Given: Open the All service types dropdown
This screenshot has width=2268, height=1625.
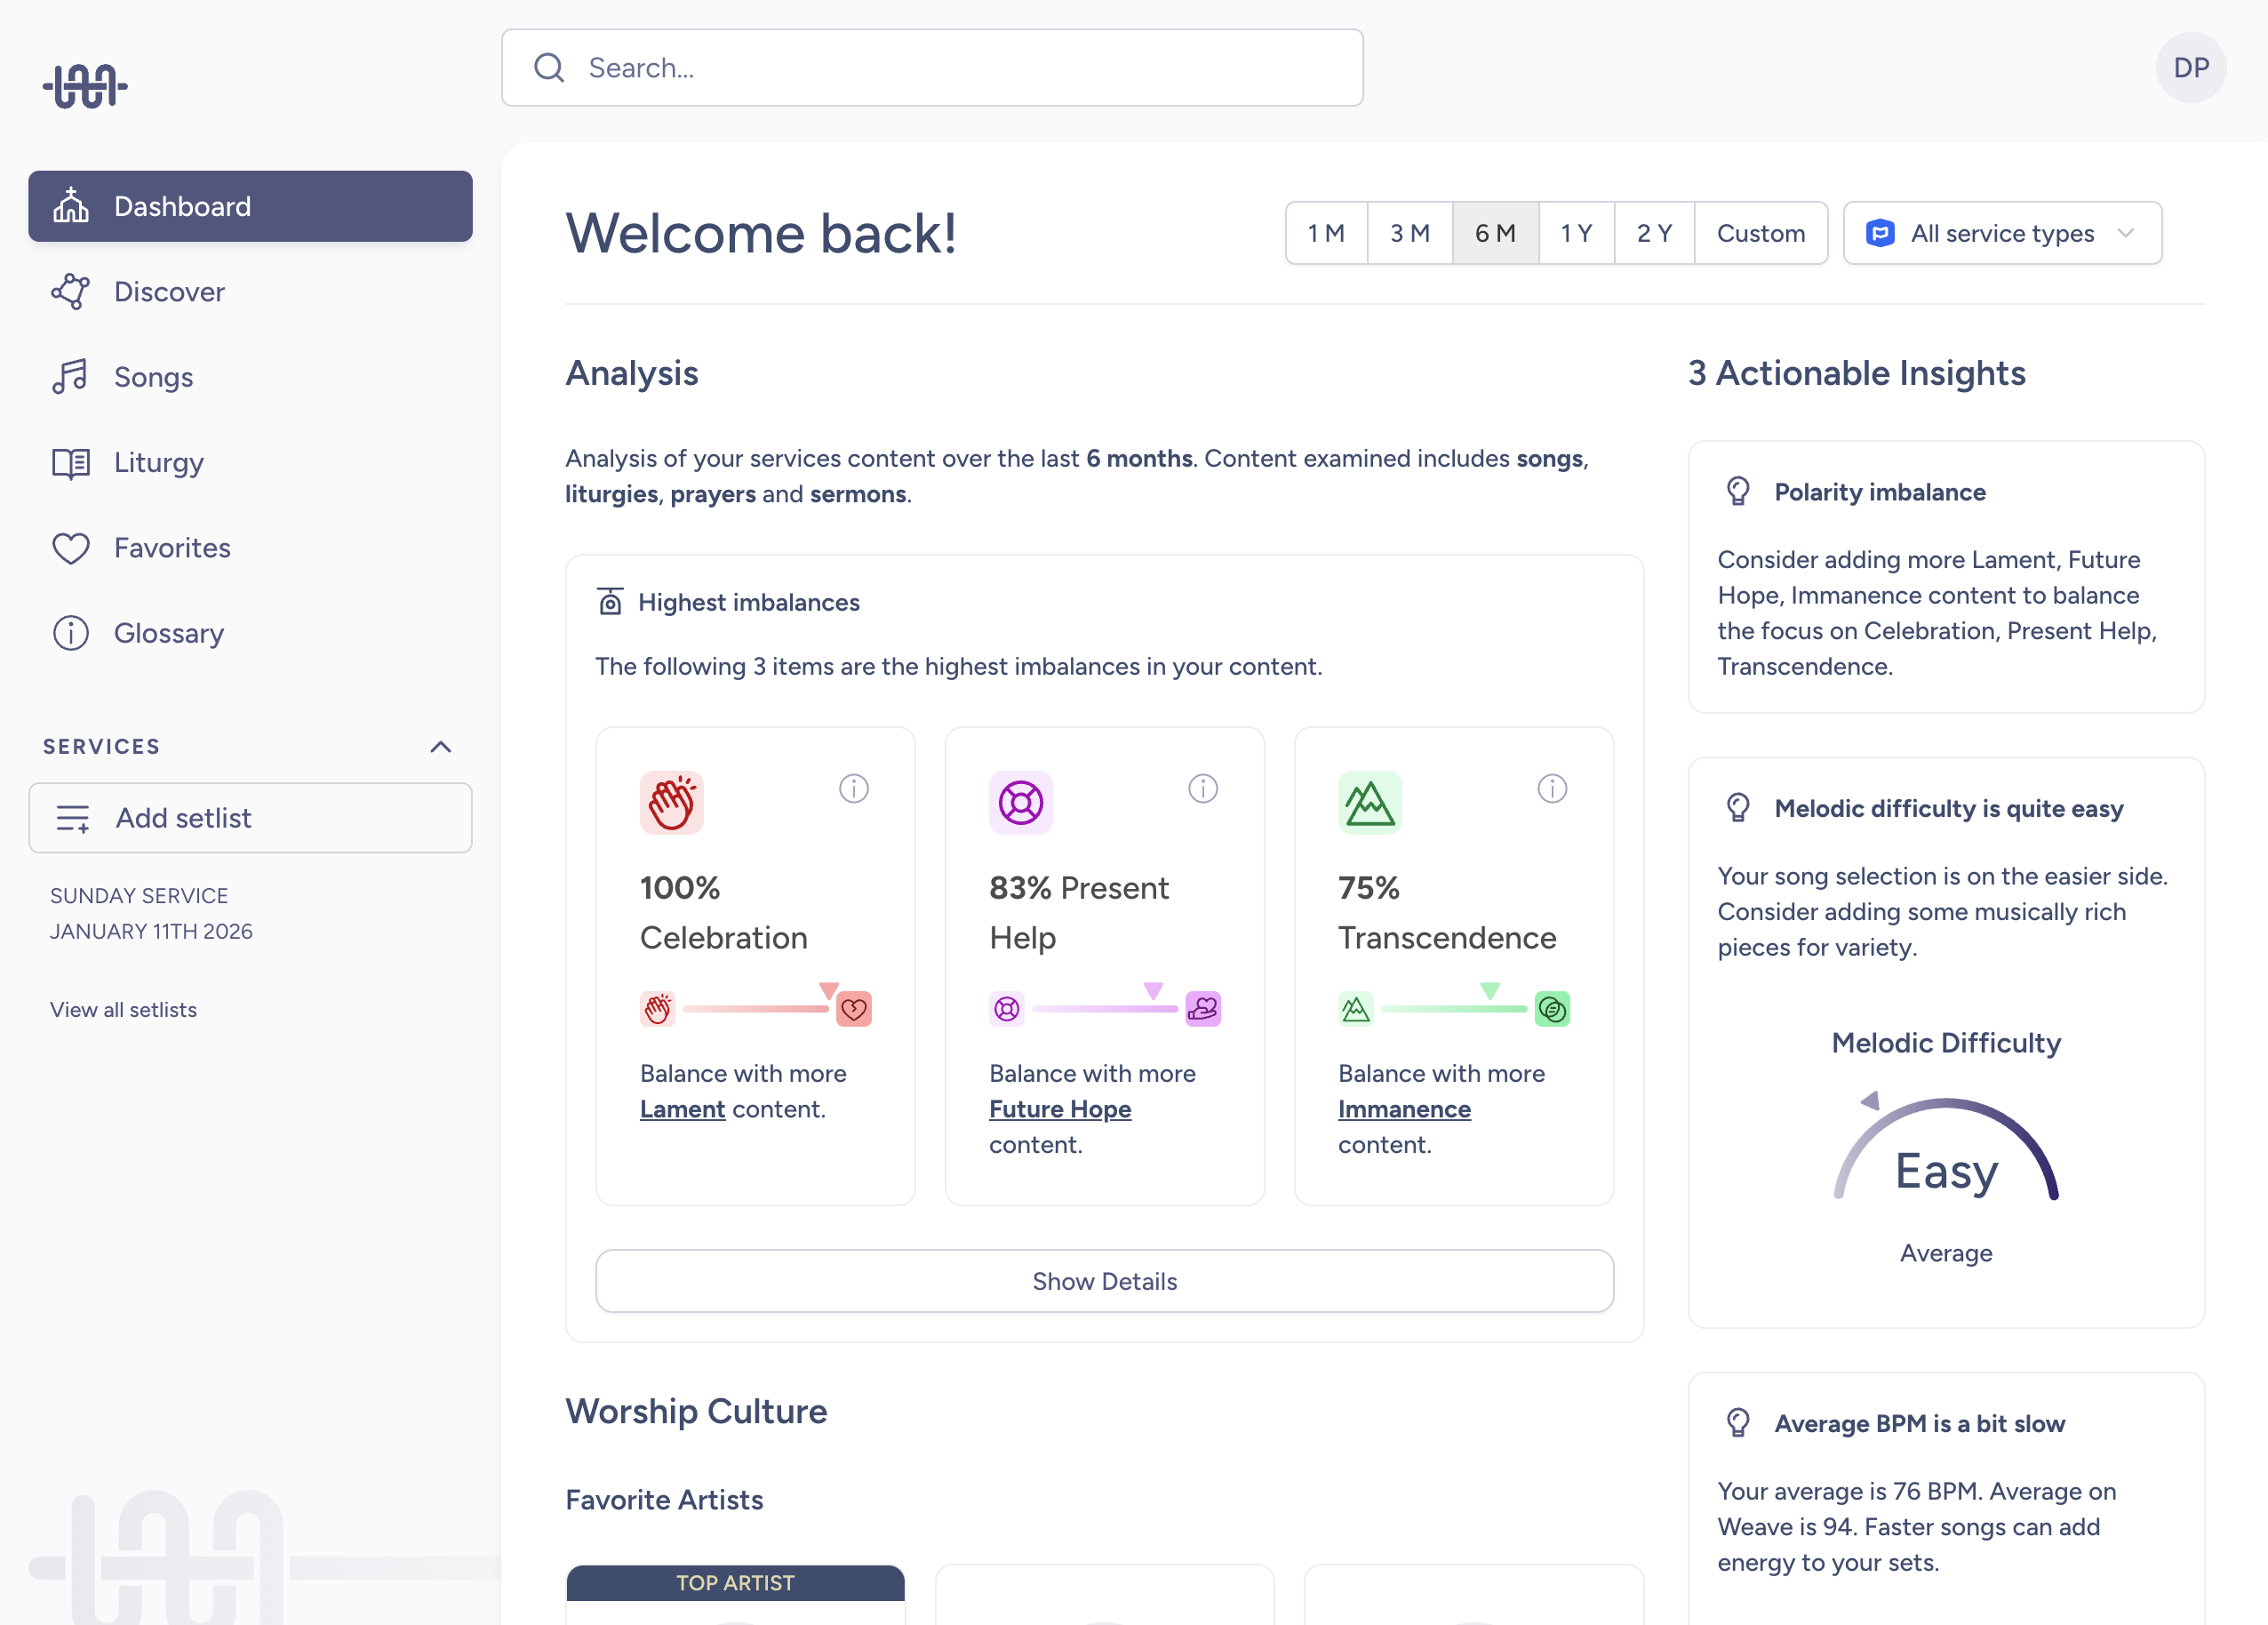Looking at the screenshot, I should tap(2001, 233).
